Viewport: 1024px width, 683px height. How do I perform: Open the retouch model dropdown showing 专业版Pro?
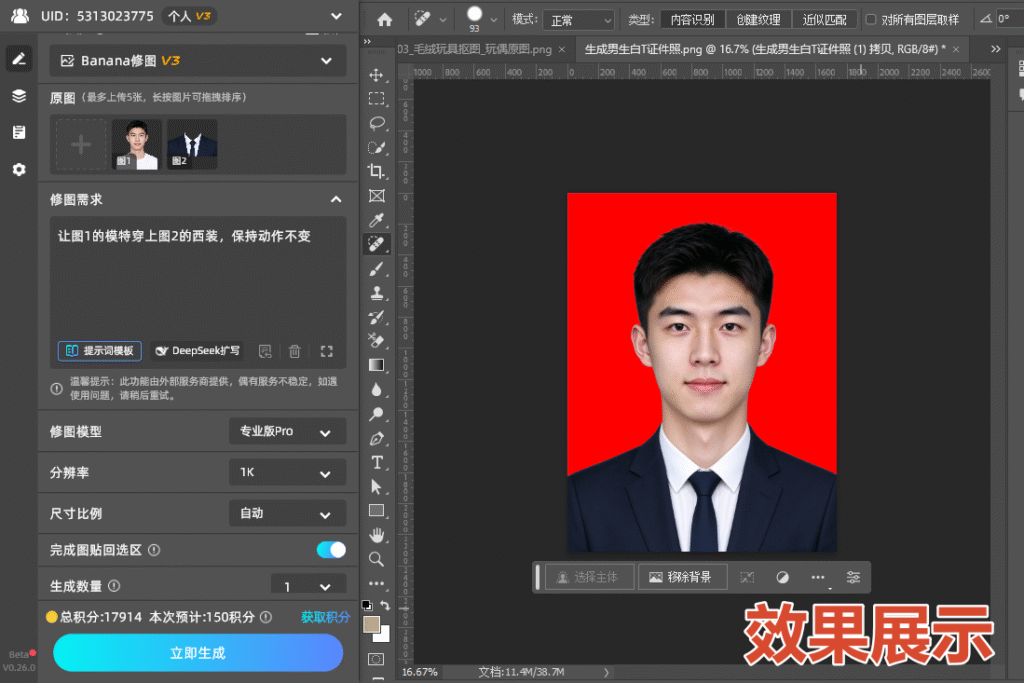click(287, 432)
